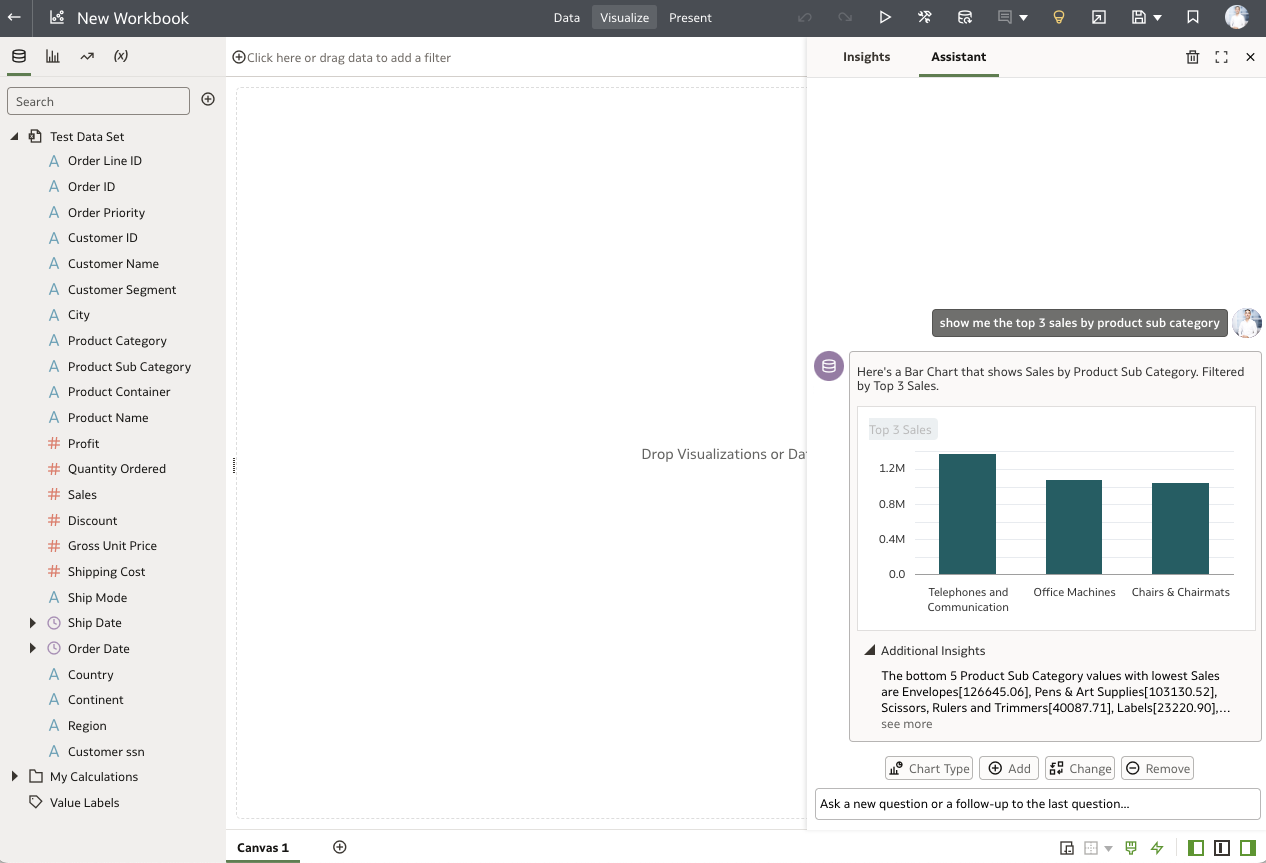Toggle the left panel visibility

point(1195,847)
